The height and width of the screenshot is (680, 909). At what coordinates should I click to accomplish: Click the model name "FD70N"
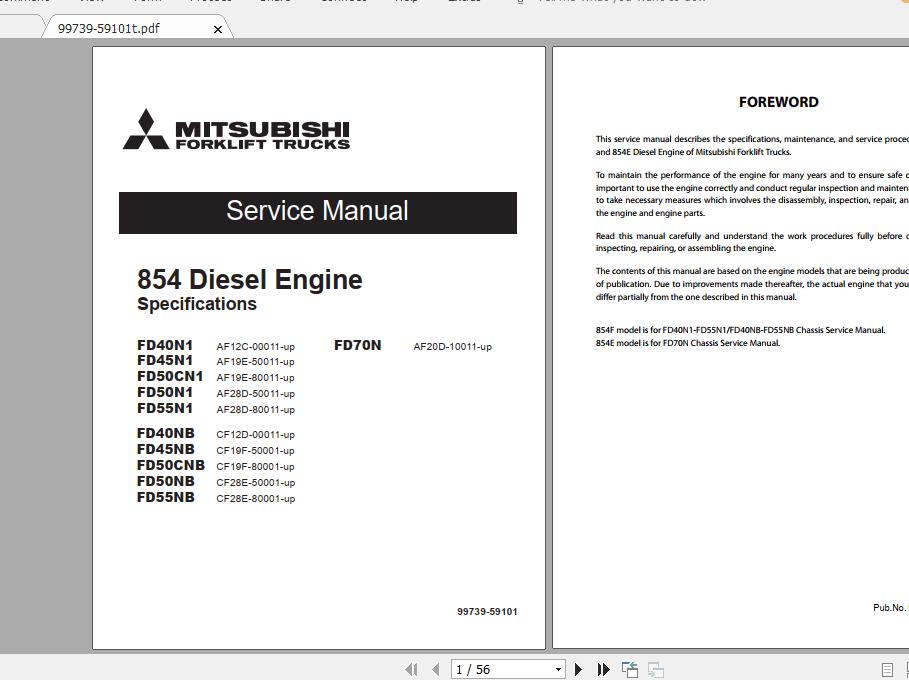pos(358,346)
